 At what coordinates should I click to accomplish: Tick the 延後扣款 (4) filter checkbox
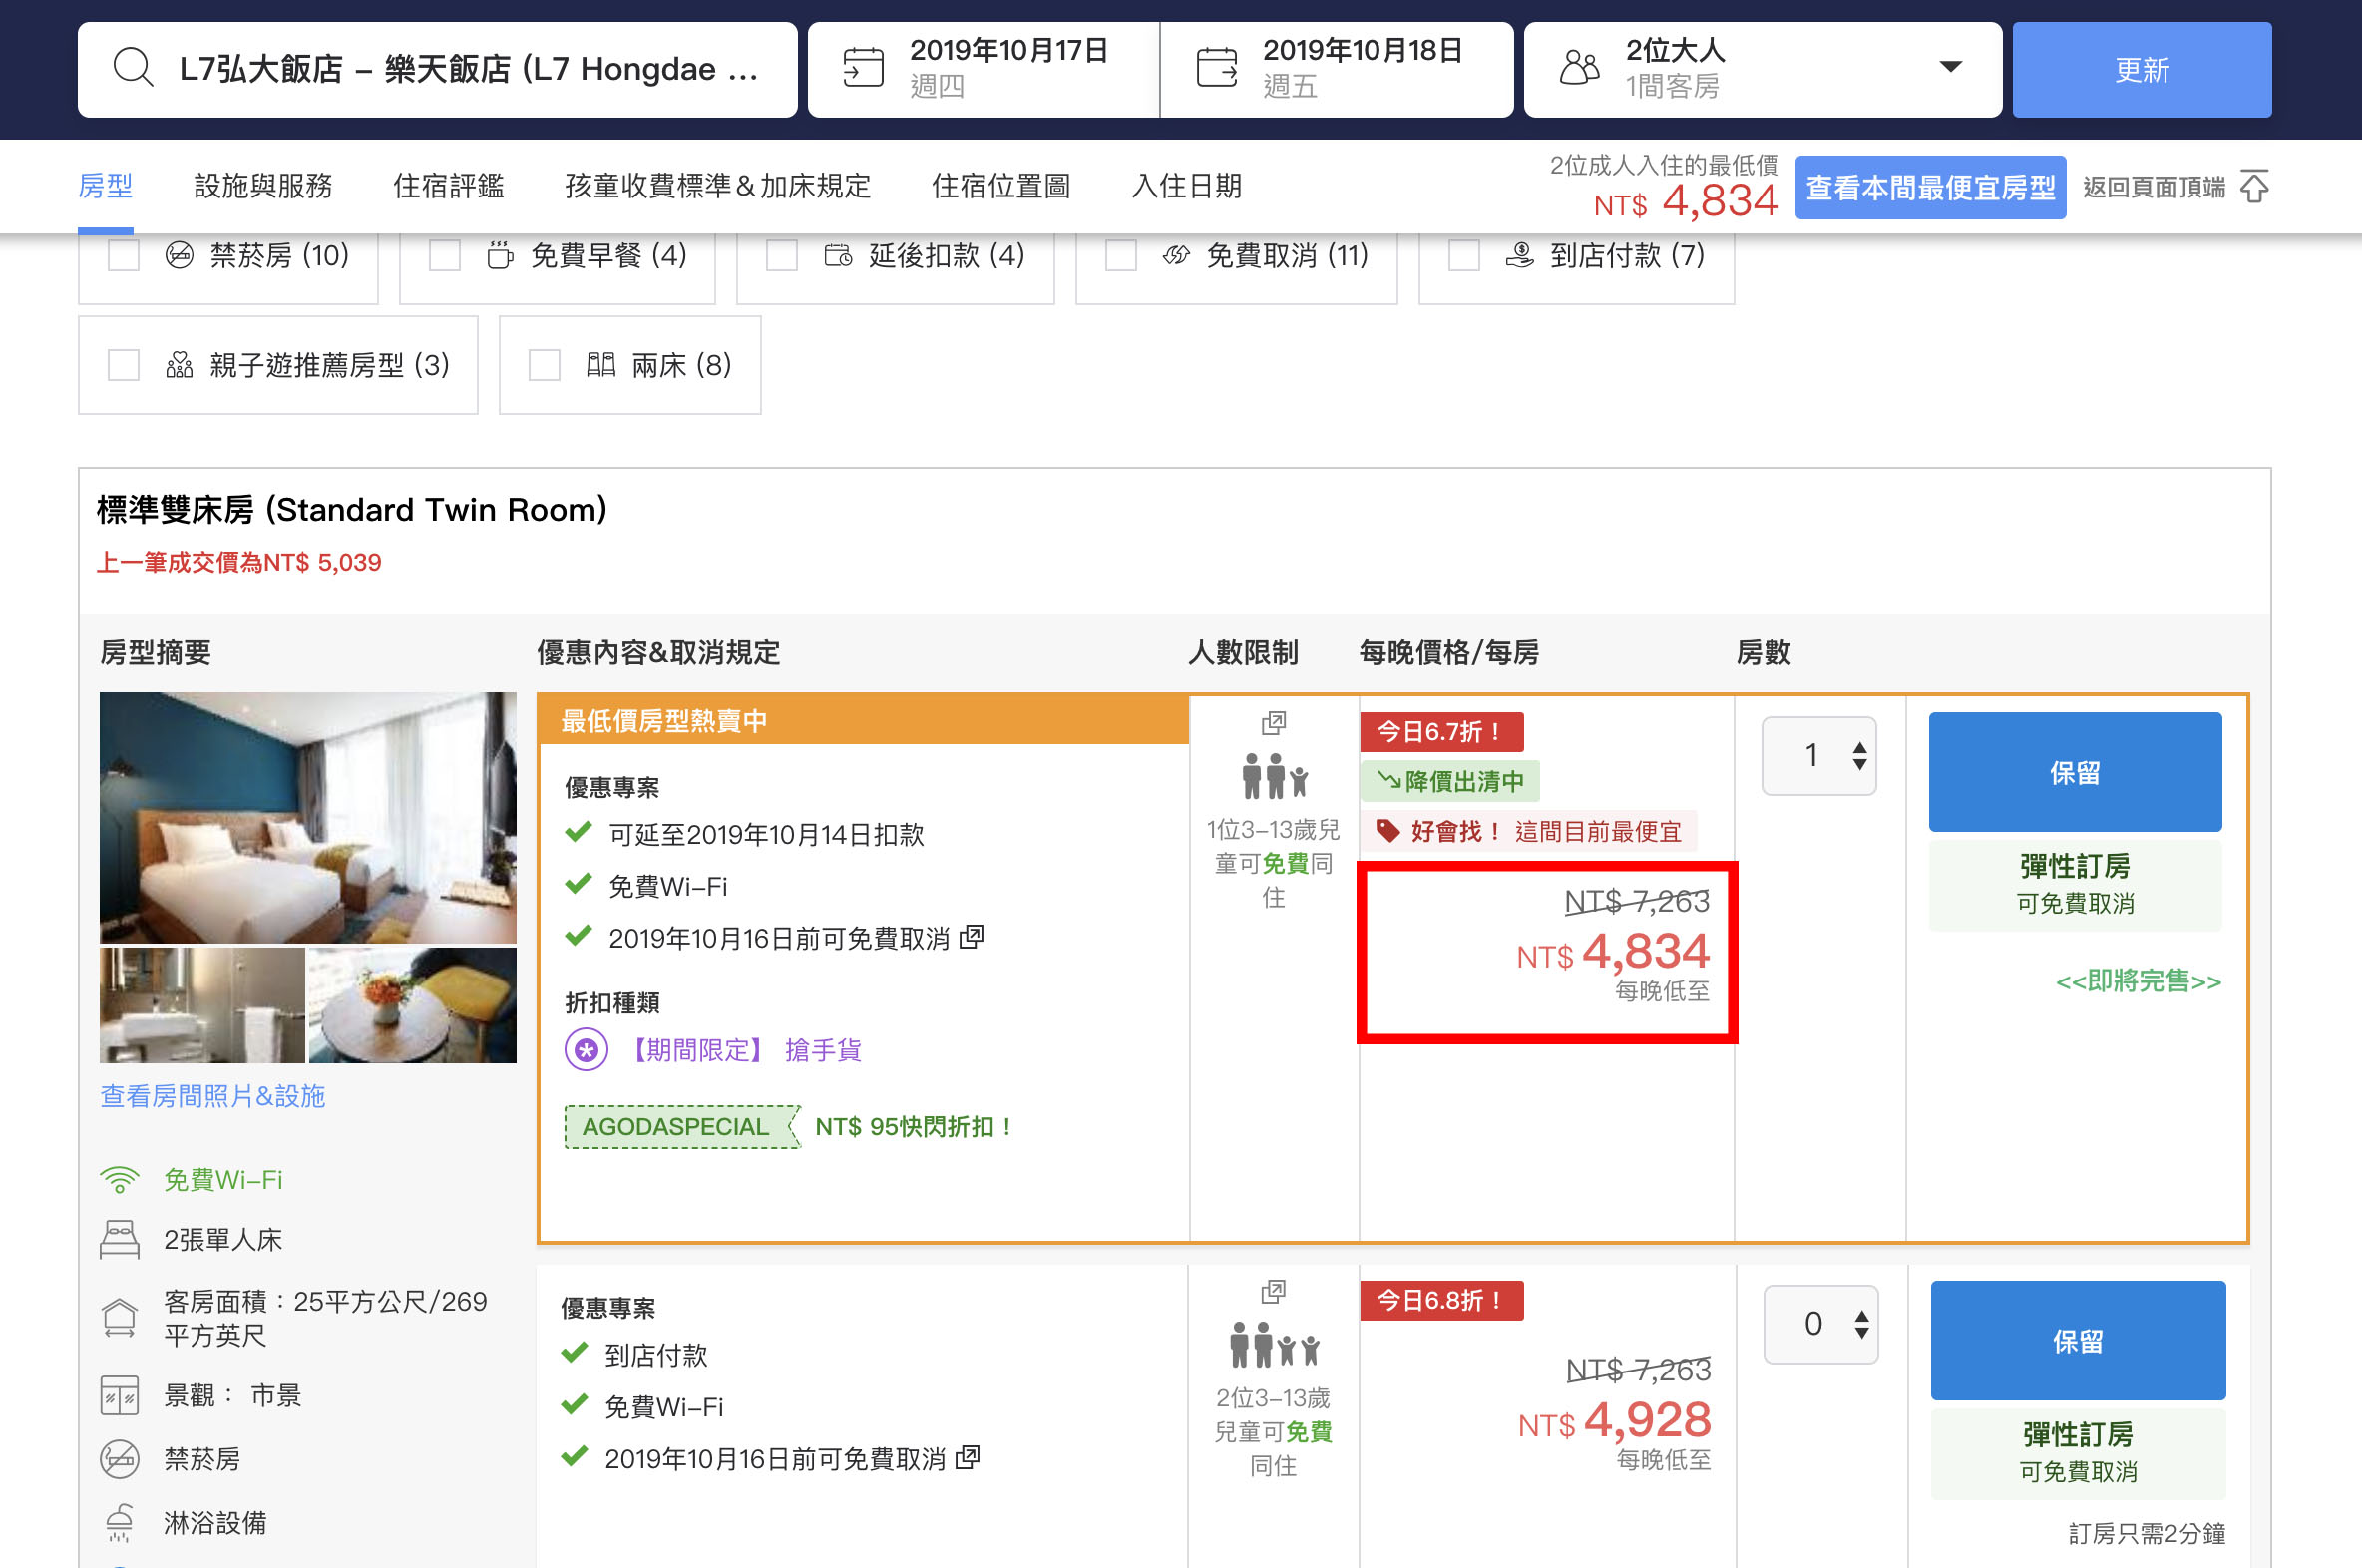point(781,255)
